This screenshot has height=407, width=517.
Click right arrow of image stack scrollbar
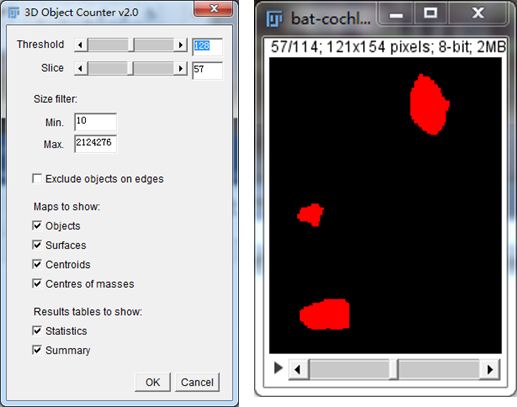click(489, 369)
